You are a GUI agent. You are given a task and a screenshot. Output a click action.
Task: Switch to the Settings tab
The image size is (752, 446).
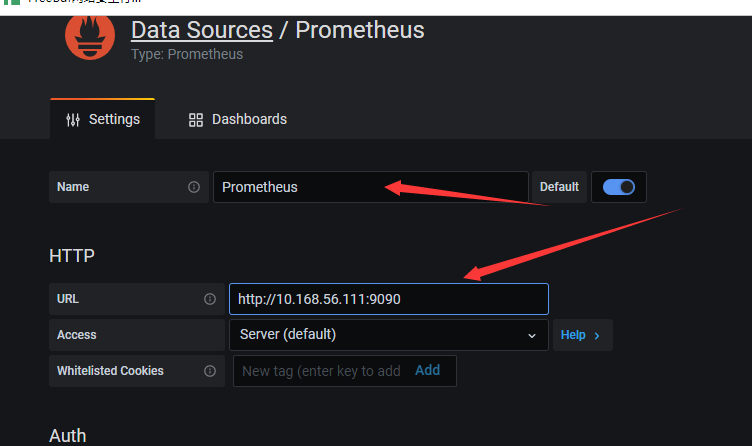coord(103,119)
